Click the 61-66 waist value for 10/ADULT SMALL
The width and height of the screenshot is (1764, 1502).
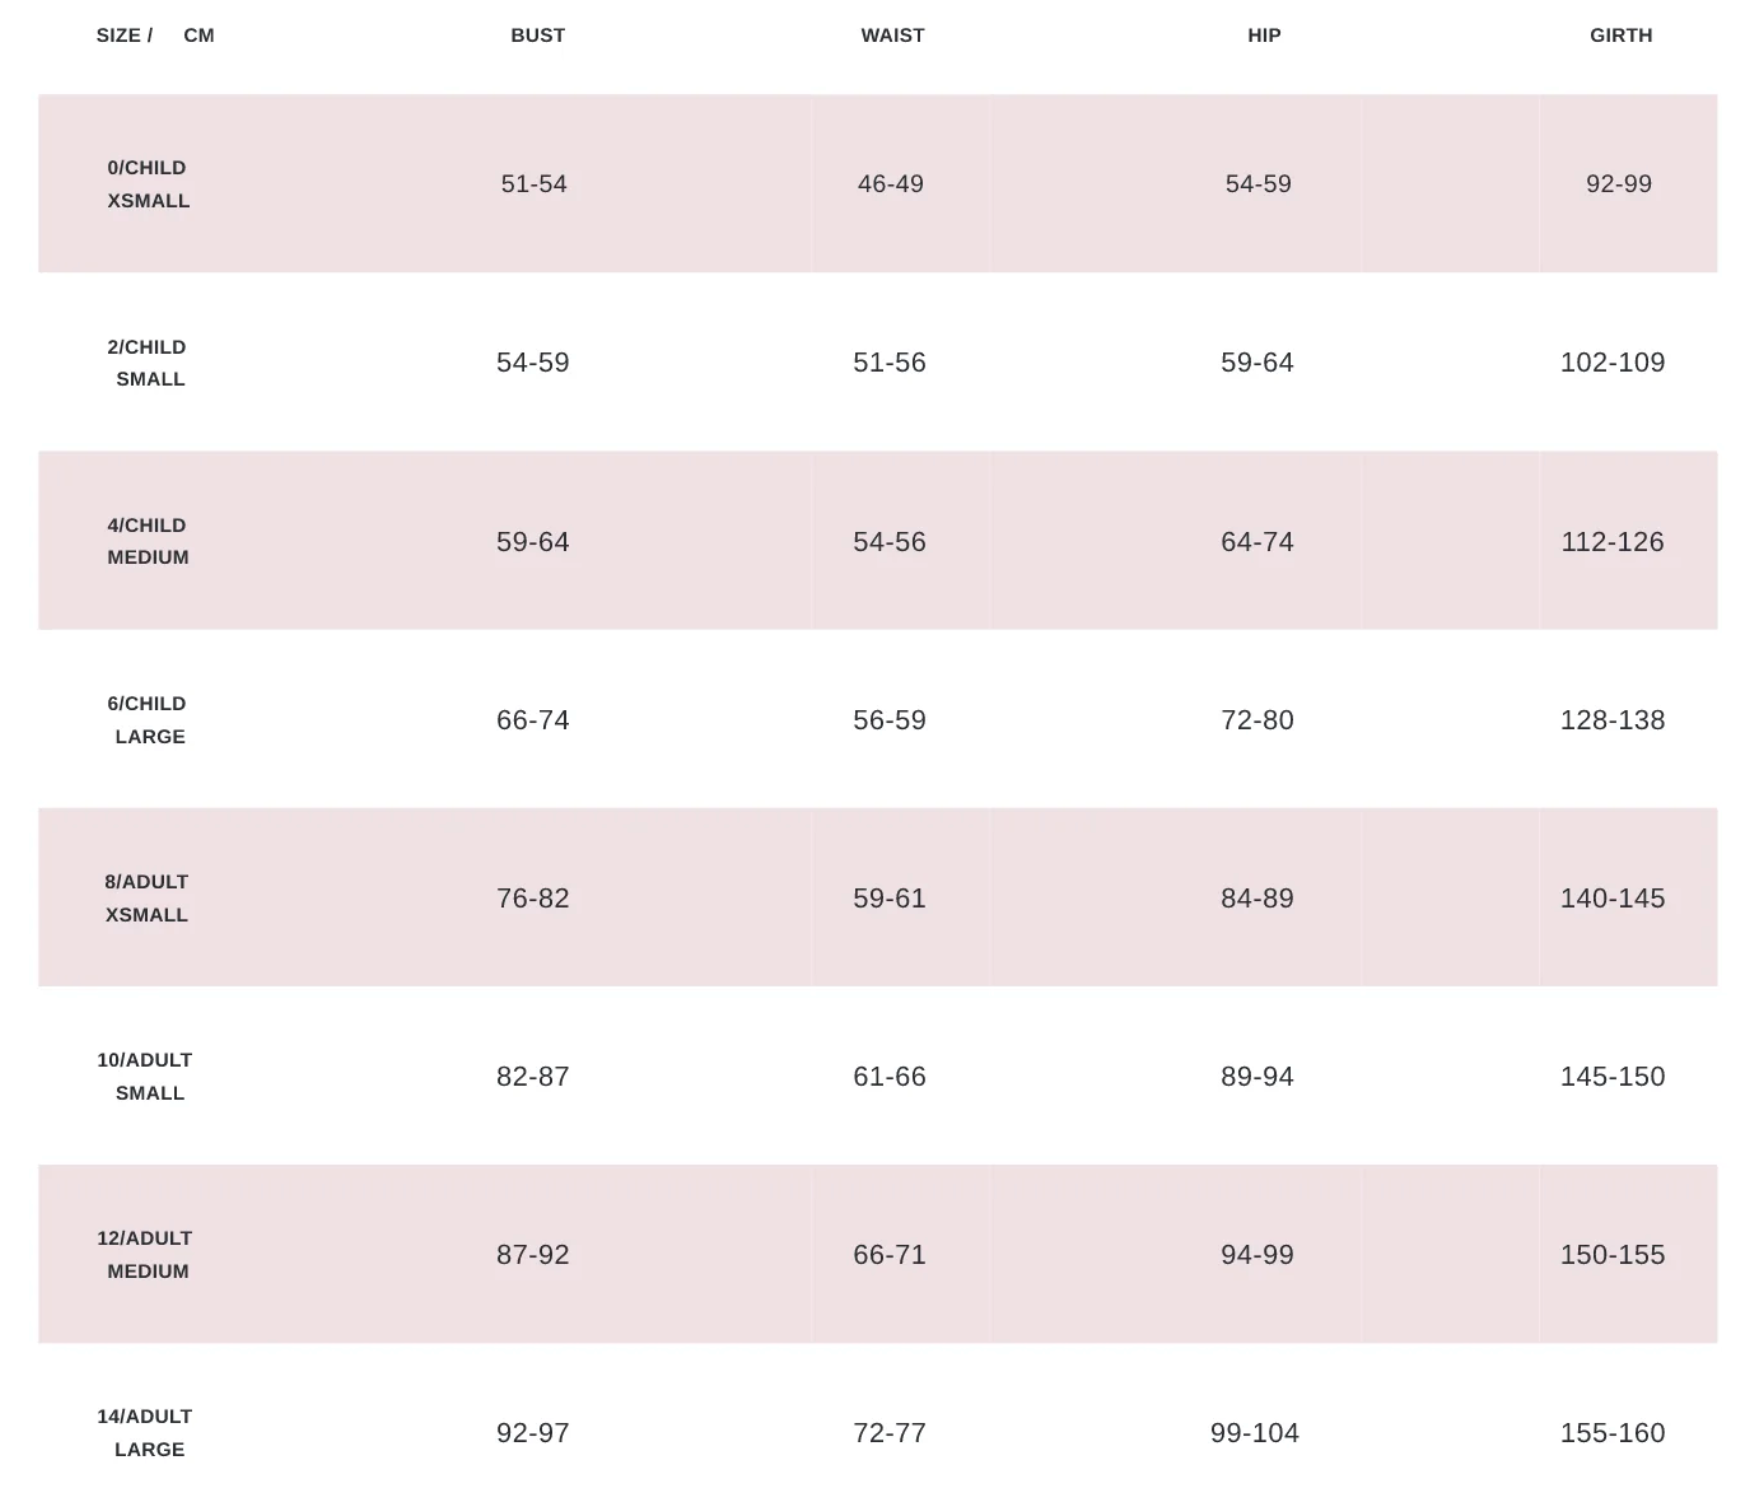[889, 1076]
